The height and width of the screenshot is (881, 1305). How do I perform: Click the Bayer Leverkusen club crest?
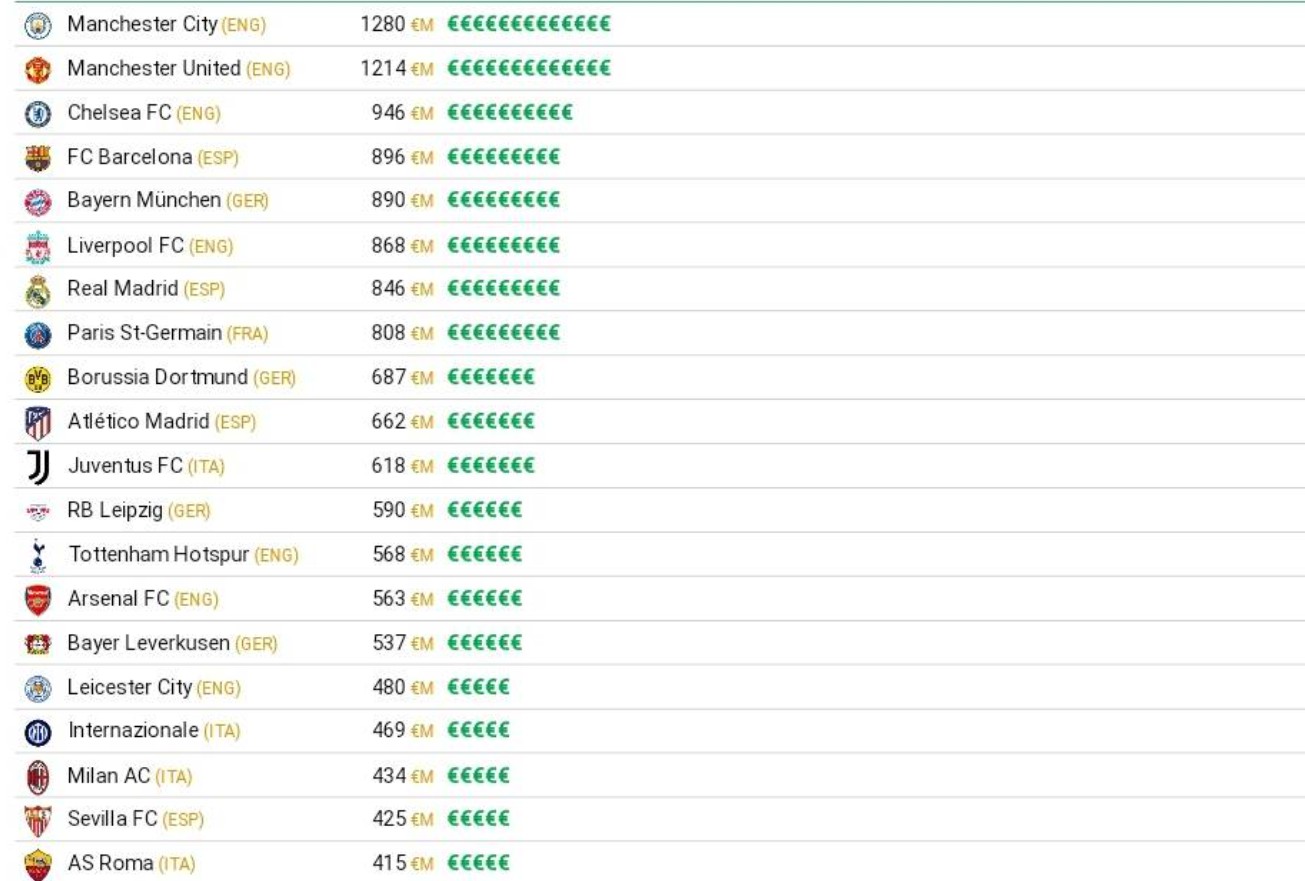click(x=37, y=645)
